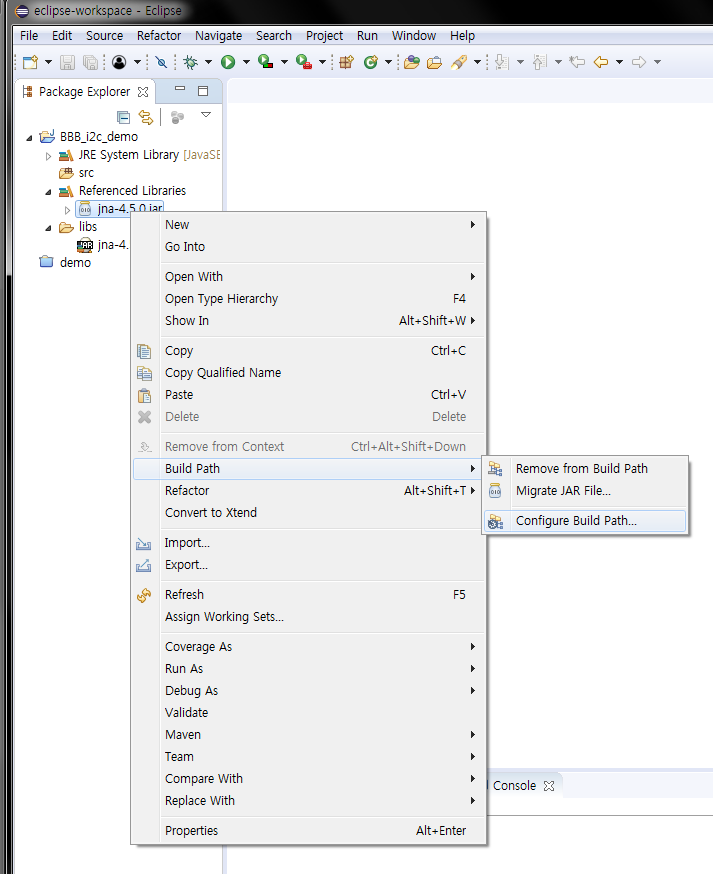
Task: Maximize the Package Explorer view
Action: point(203,91)
